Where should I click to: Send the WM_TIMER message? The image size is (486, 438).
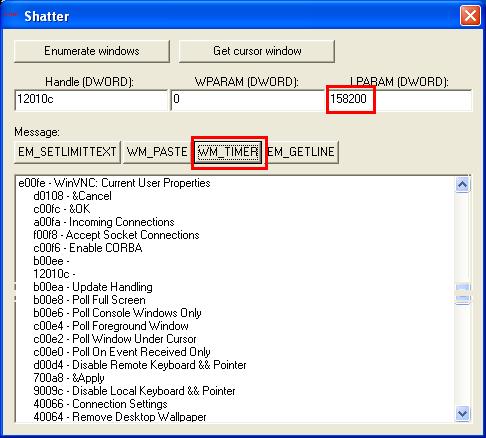click(228, 152)
